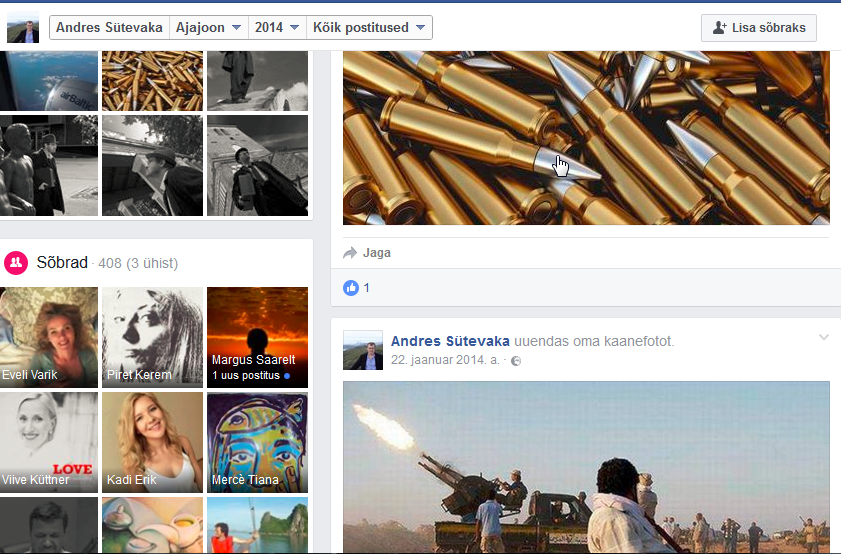Open the anti-aircraft gun cover photo
Image resolution: width=841 pixels, height=554 pixels.
[586, 467]
